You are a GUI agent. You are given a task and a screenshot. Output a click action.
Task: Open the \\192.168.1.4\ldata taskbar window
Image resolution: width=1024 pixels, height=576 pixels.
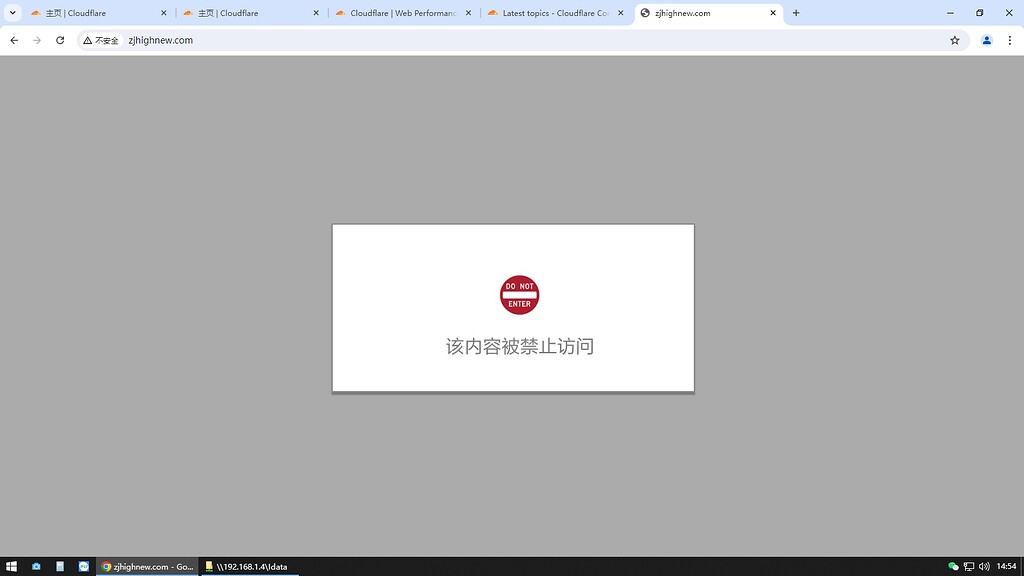pos(249,566)
